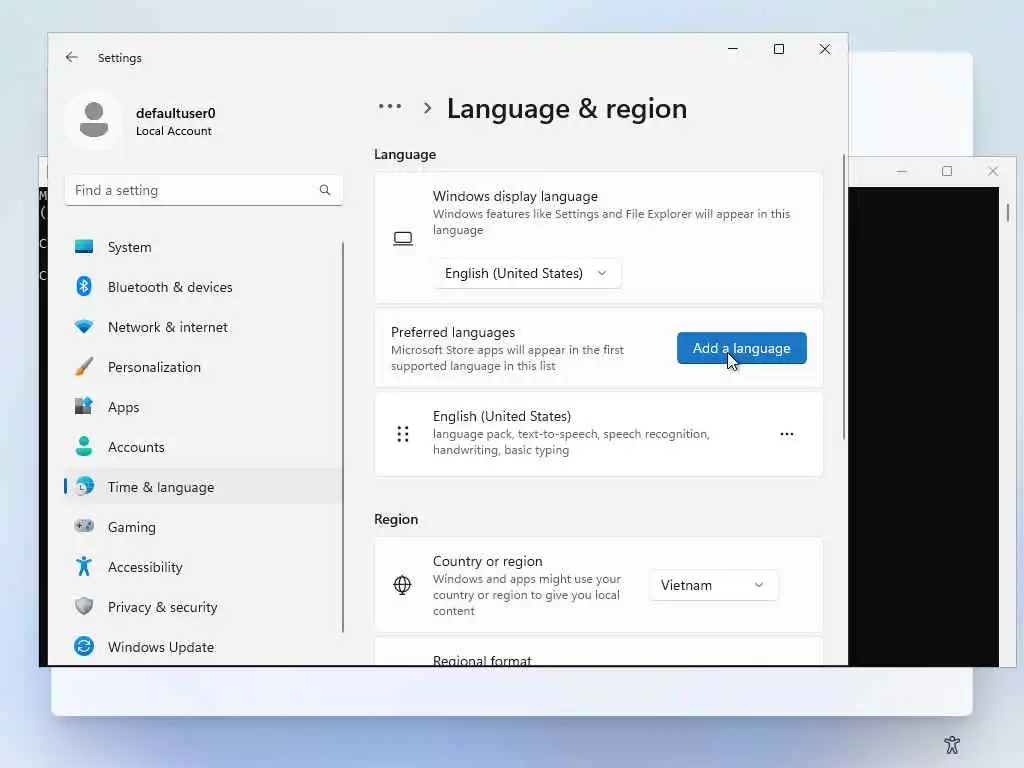Click the breadcrumb ellipsis before Language & region

(390, 106)
